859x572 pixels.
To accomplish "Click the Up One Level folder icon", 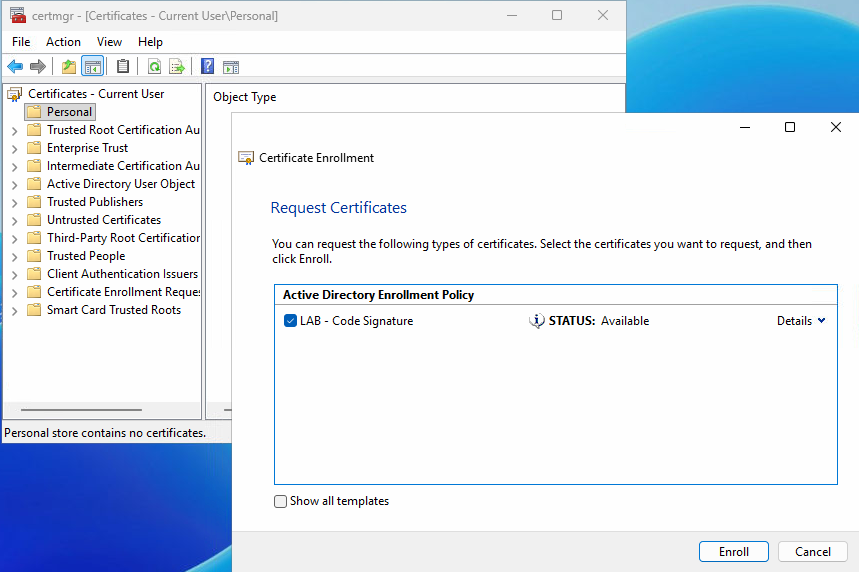I will click(x=68, y=67).
